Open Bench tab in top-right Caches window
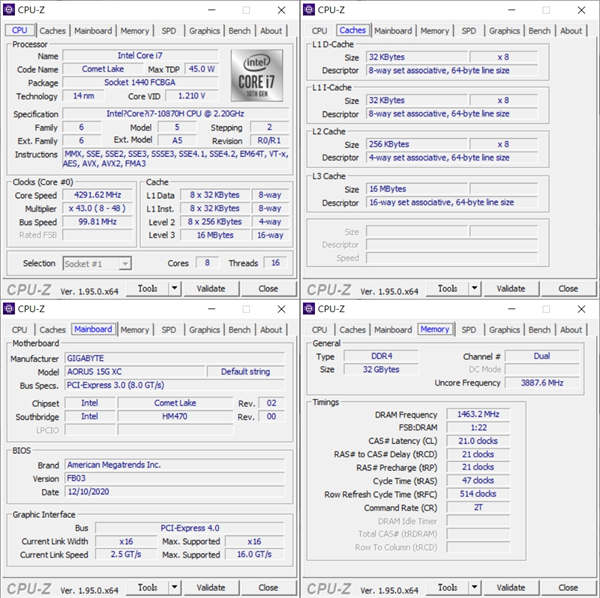 click(540, 31)
